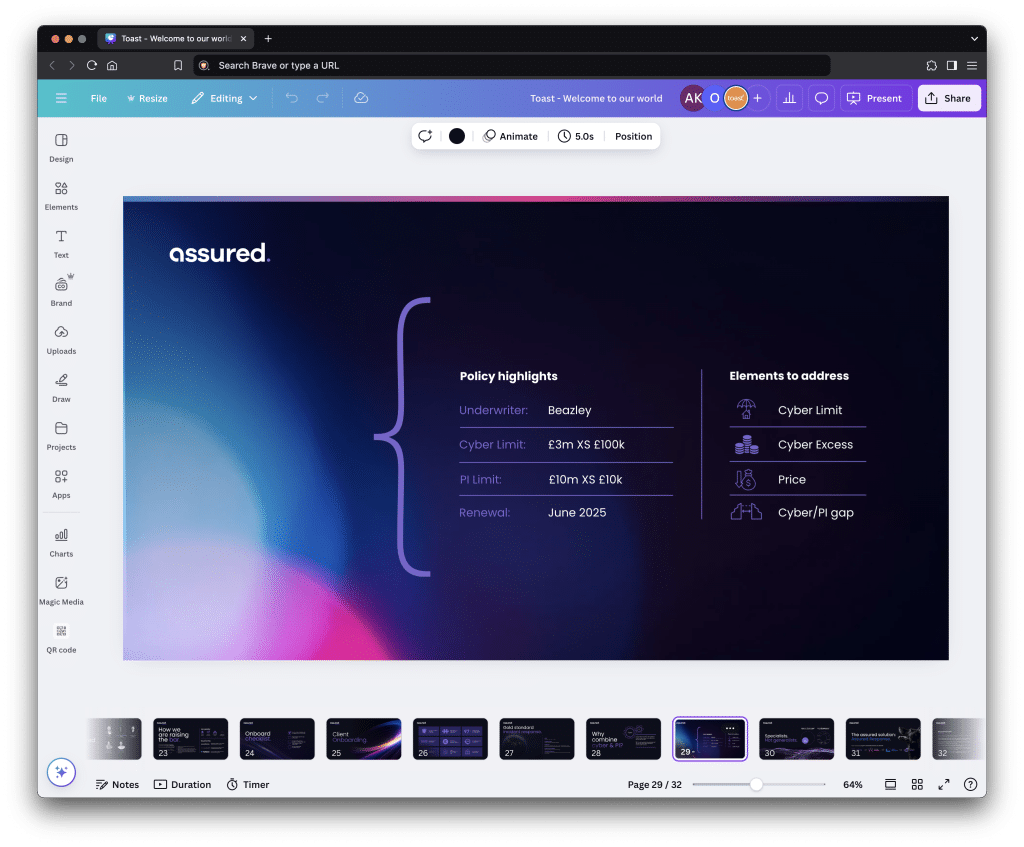The width and height of the screenshot is (1024, 847).
Task: Open Magic Media in the sidebar
Action: [x=61, y=589]
